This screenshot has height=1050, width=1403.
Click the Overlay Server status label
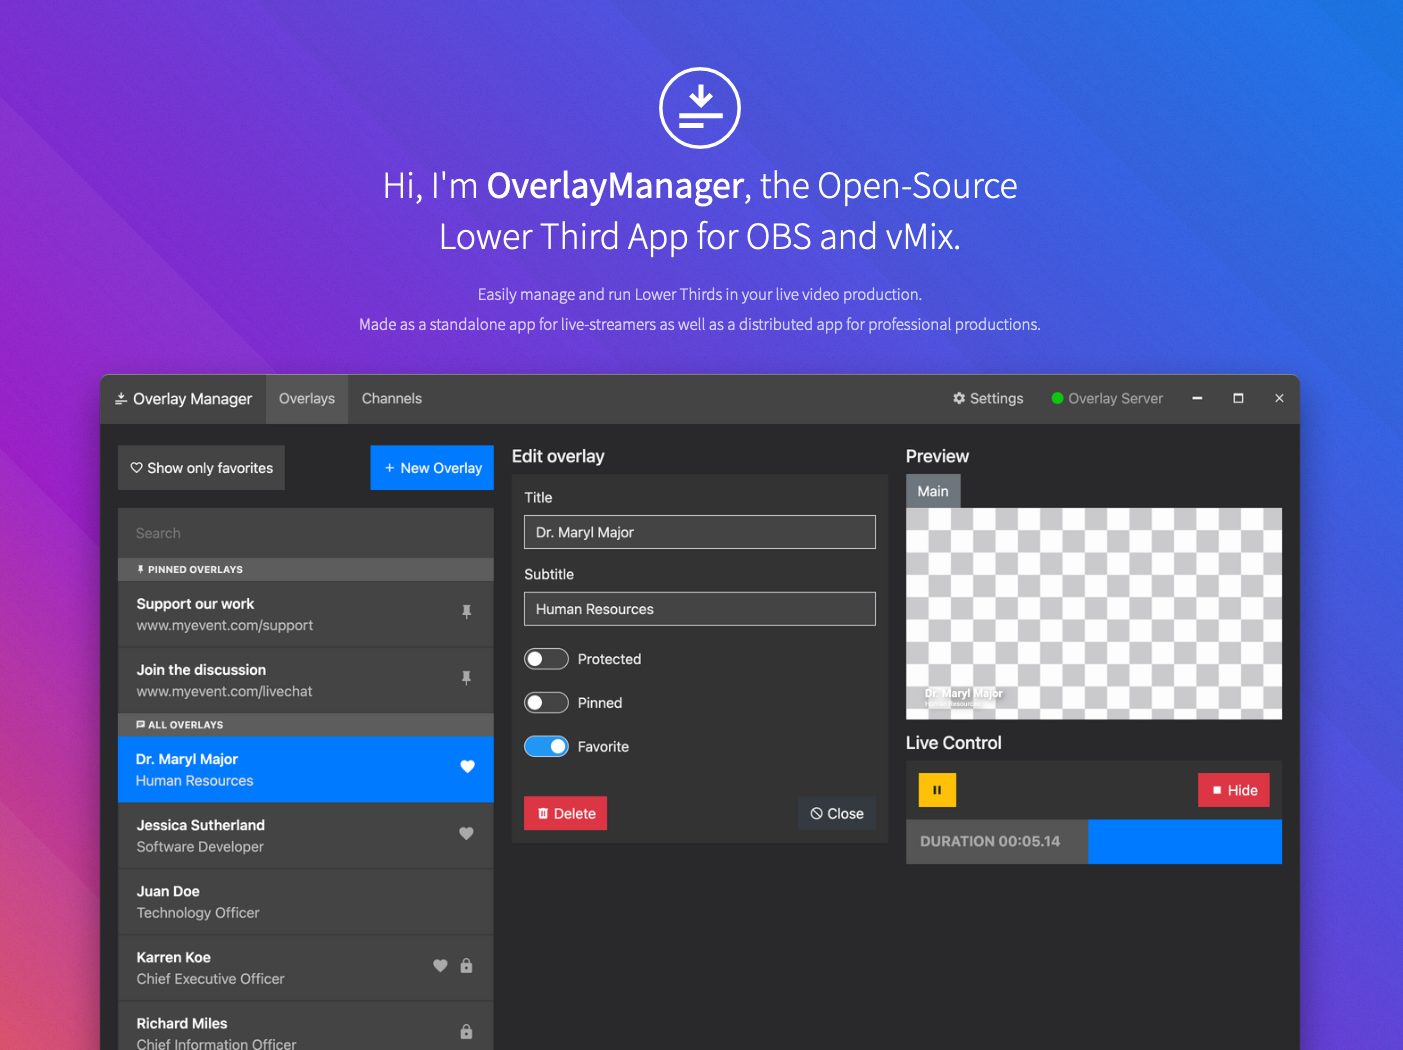tap(1116, 398)
